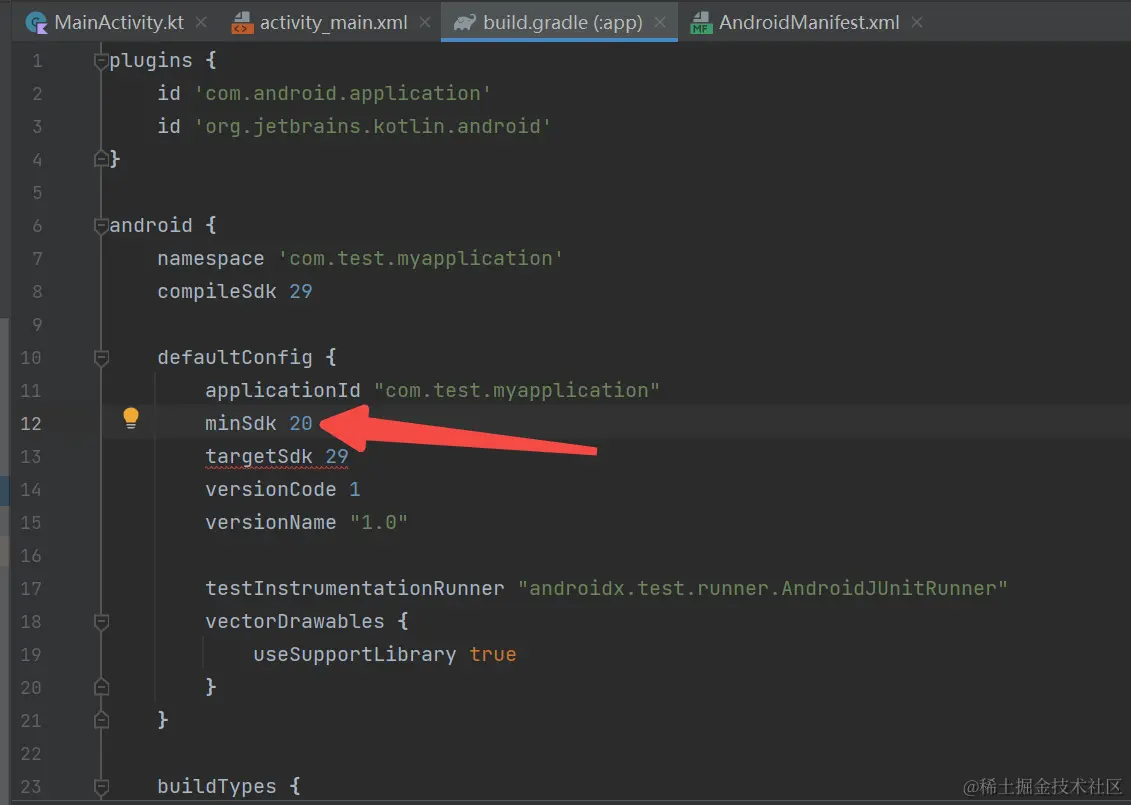Close the build.gradle (:app) tab
This screenshot has width=1131, height=805.
point(659,22)
